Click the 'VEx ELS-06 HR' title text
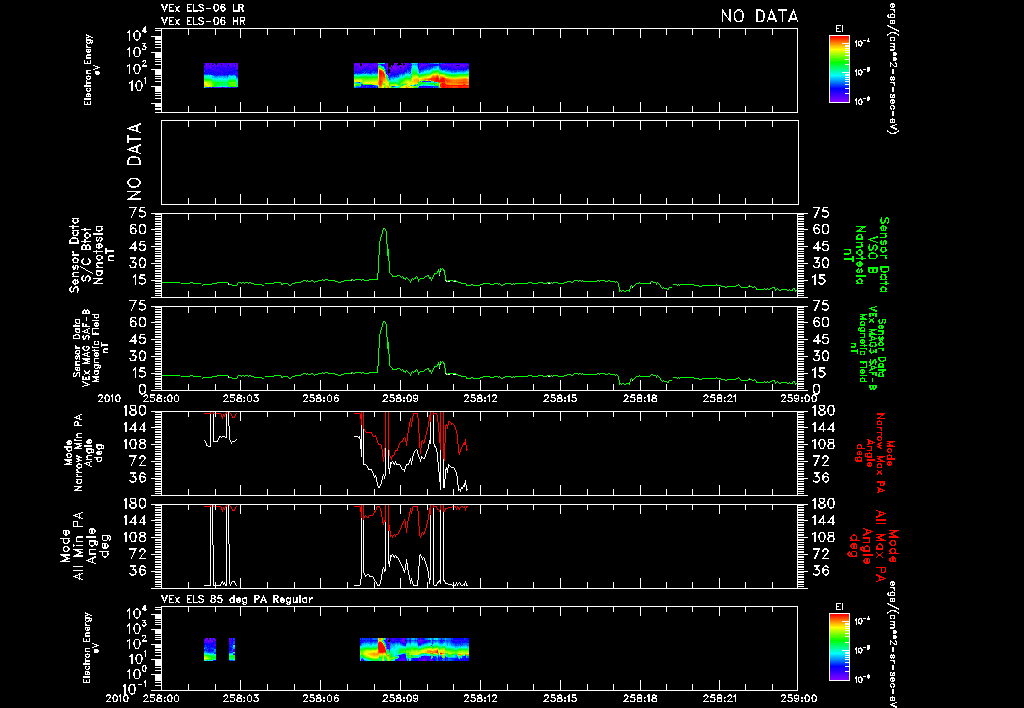This screenshot has width=1024, height=708. (x=203, y=21)
